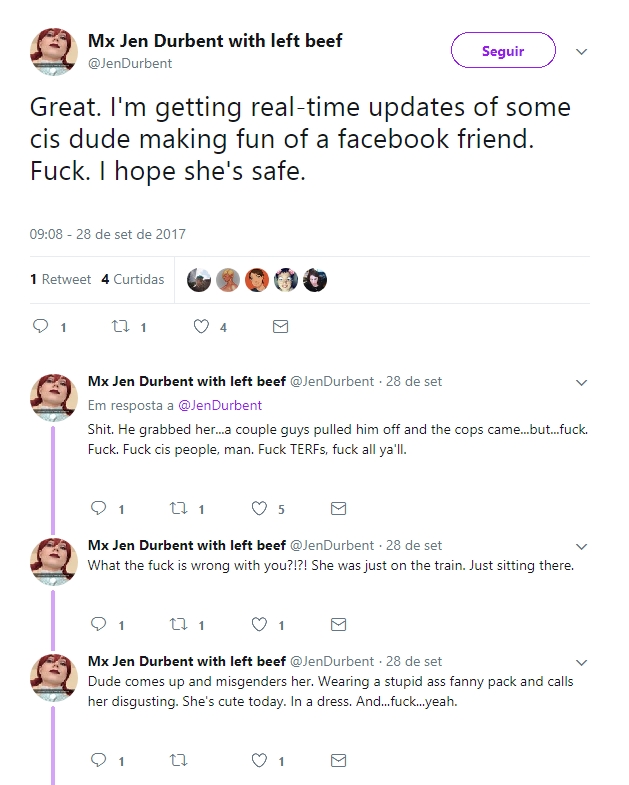Open options chevron on 'fanny pack' reply
The height and width of the screenshot is (785, 629).
tap(581, 662)
